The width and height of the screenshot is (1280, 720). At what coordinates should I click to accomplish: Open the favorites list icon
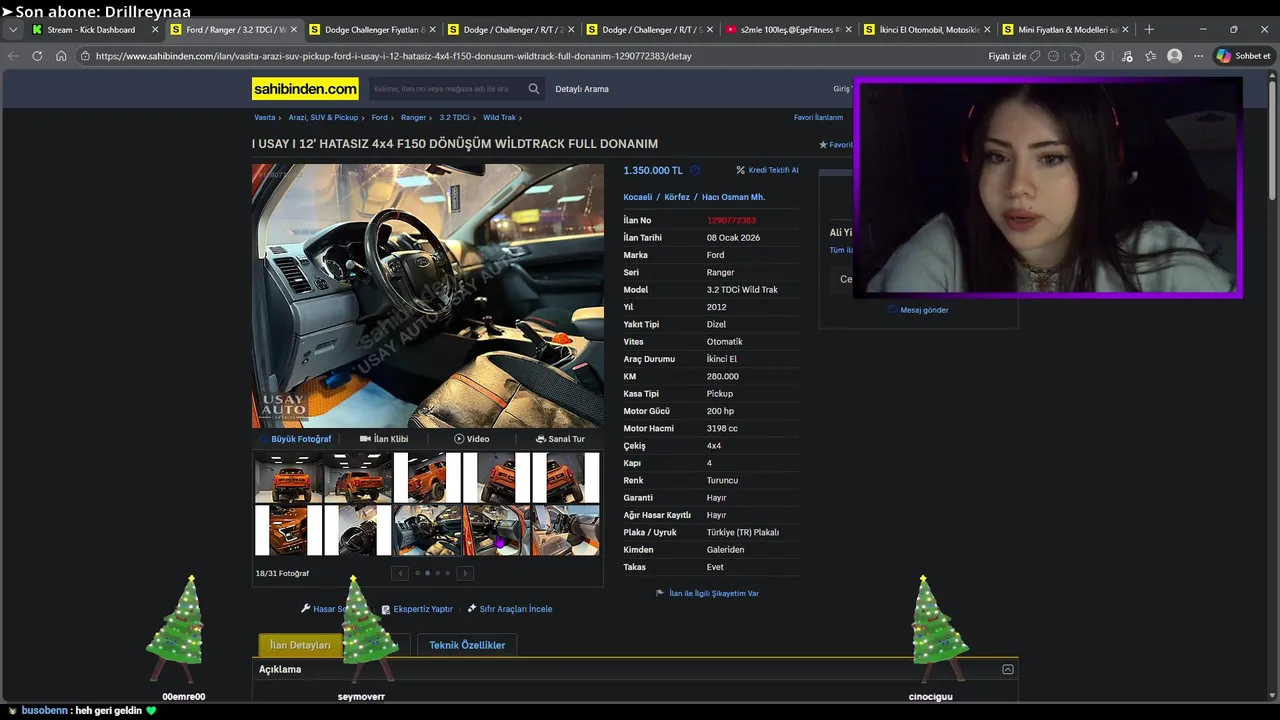[x=1151, y=56]
